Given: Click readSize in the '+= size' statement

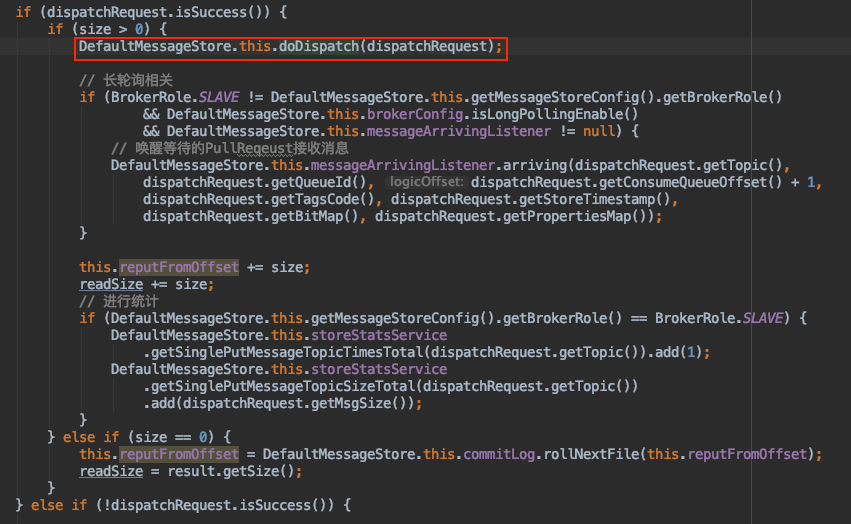Looking at the screenshot, I should (111, 284).
